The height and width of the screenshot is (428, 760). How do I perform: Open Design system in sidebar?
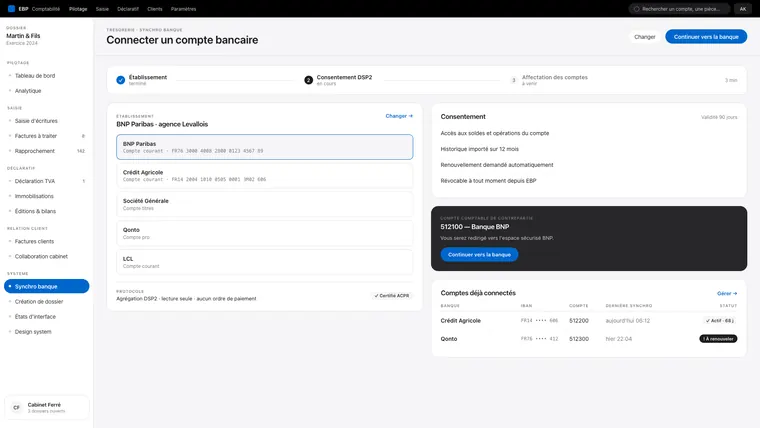point(47,332)
